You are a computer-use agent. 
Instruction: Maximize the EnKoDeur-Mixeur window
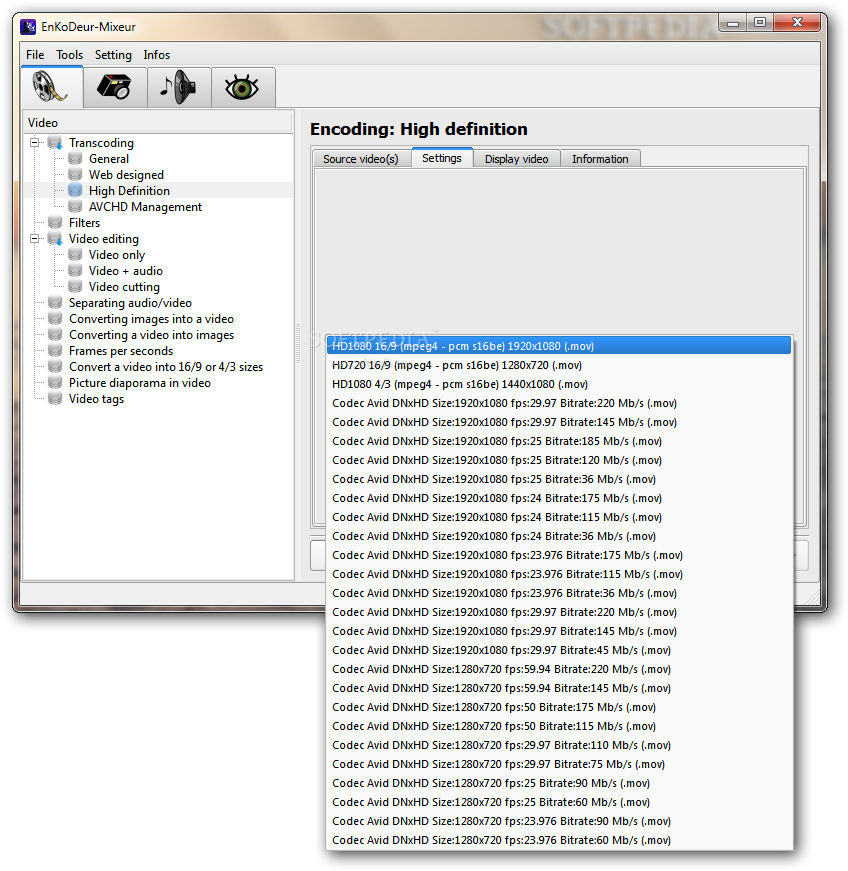[x=760, y=22]
